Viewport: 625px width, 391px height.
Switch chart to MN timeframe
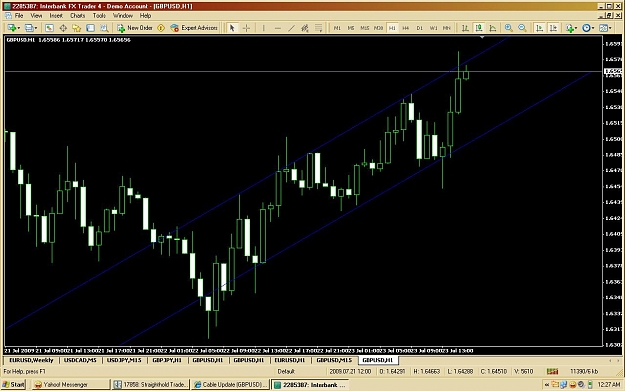447,28
